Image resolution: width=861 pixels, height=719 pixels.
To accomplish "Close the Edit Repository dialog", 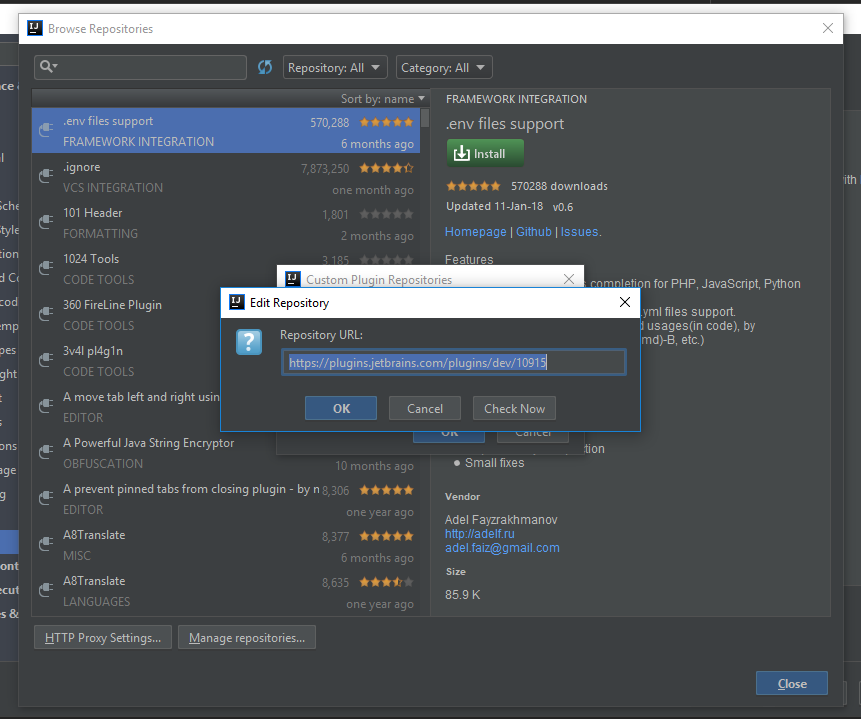I will click(x=624, y=302).
